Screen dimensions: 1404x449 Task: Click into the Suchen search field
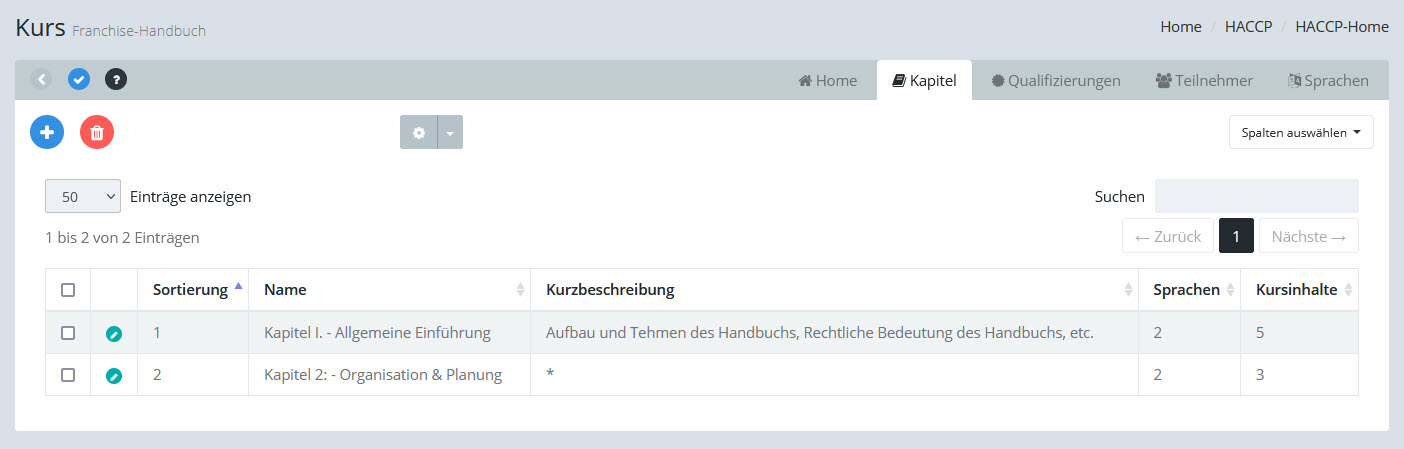(1256, 196)
